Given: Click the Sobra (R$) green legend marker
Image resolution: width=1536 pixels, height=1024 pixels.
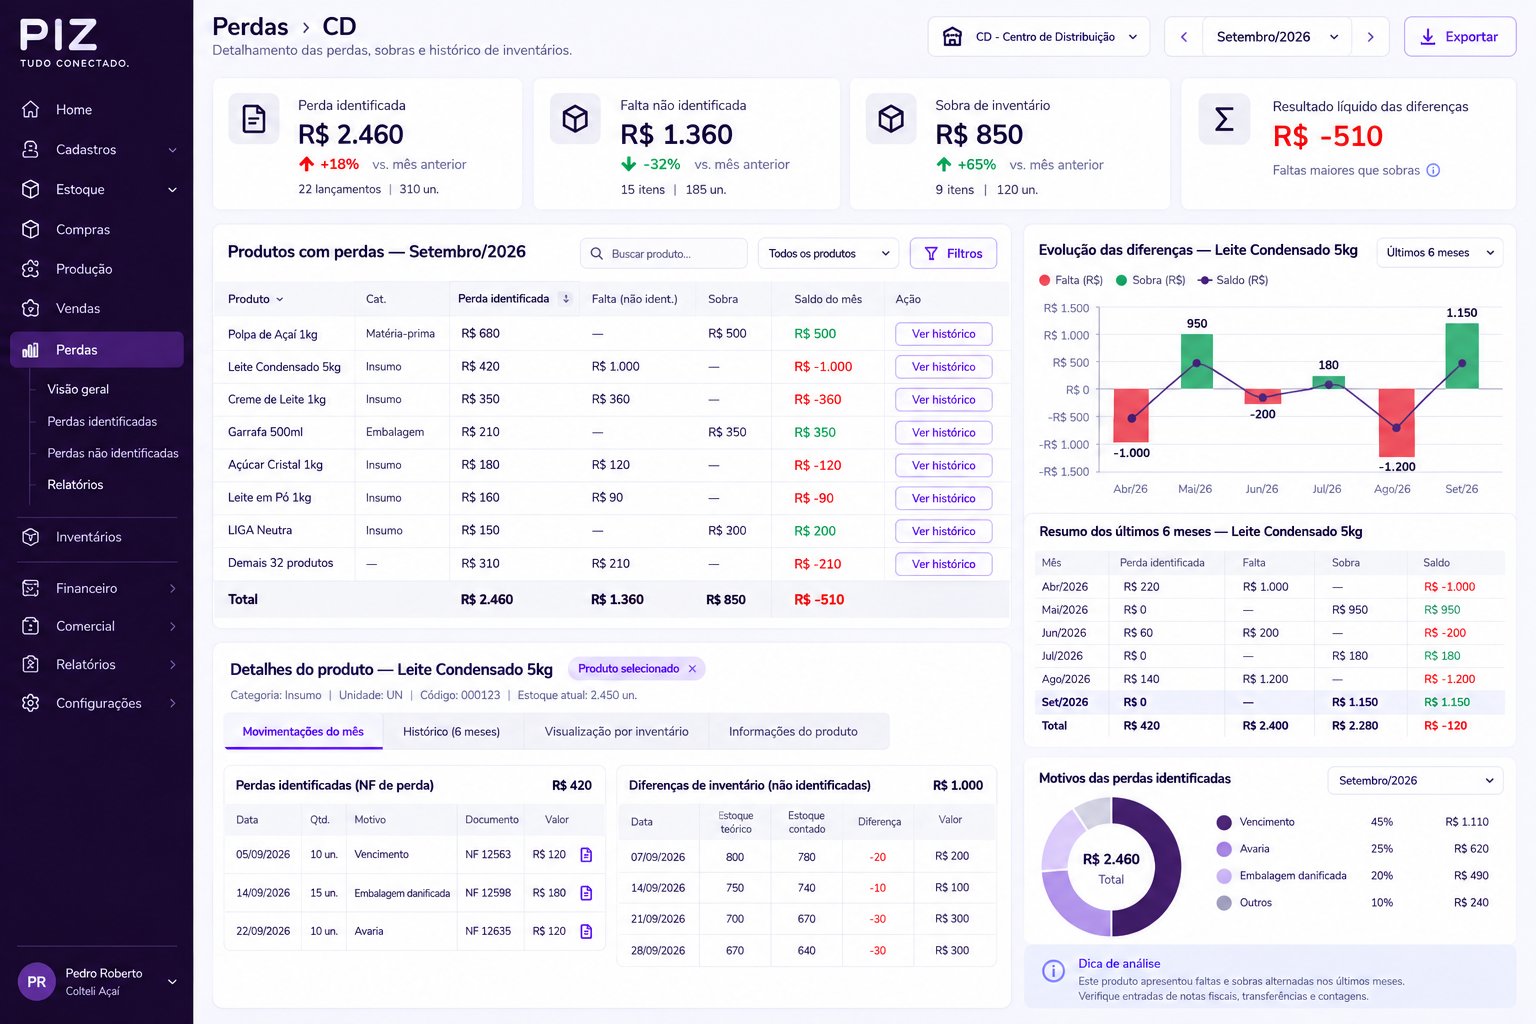Looking at the screenshot, I should click(x=1122, y=280).
